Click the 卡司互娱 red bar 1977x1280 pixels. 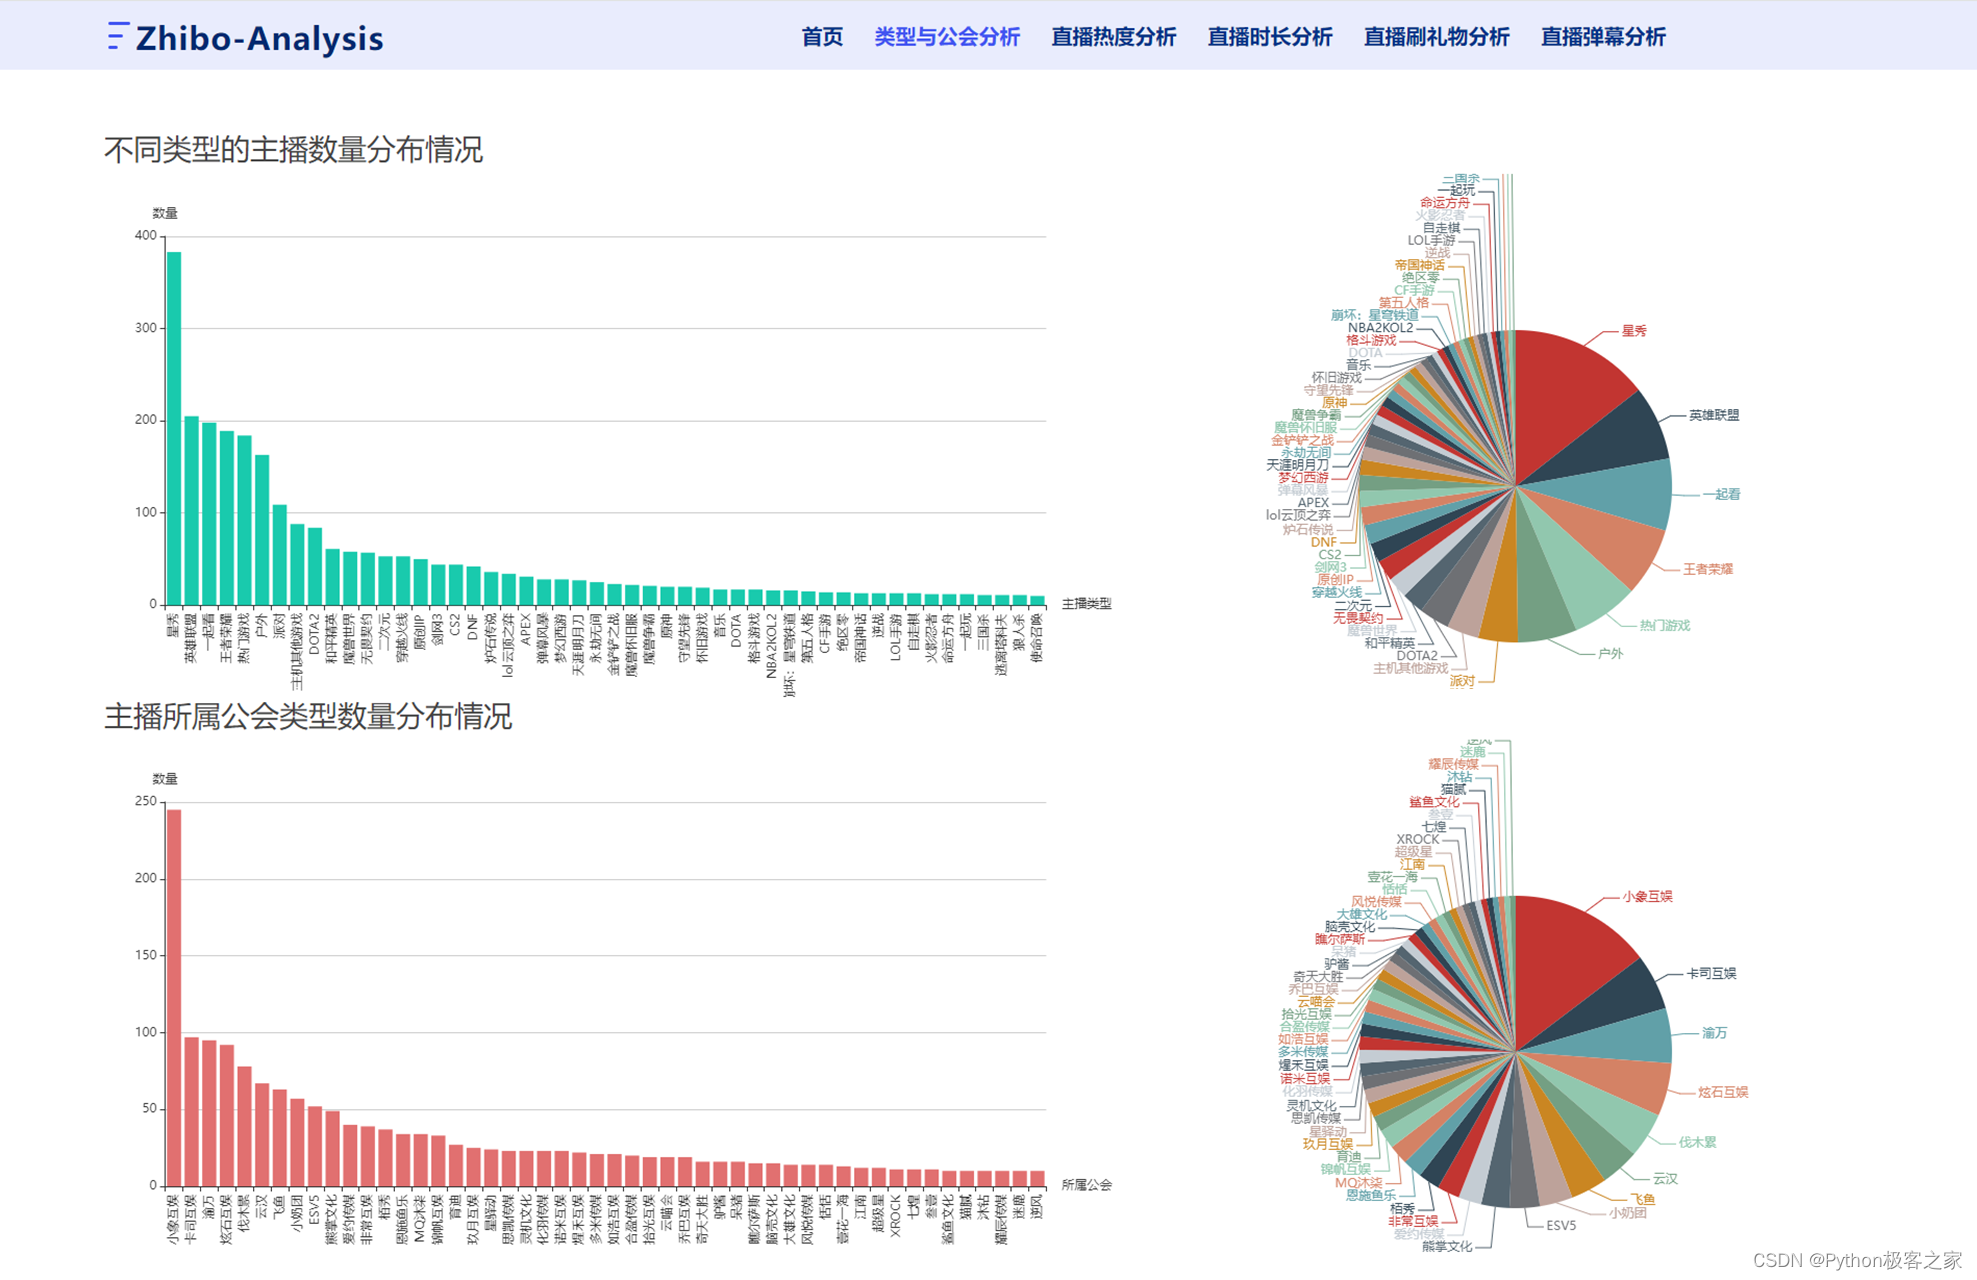click(x=192, y=1112)
